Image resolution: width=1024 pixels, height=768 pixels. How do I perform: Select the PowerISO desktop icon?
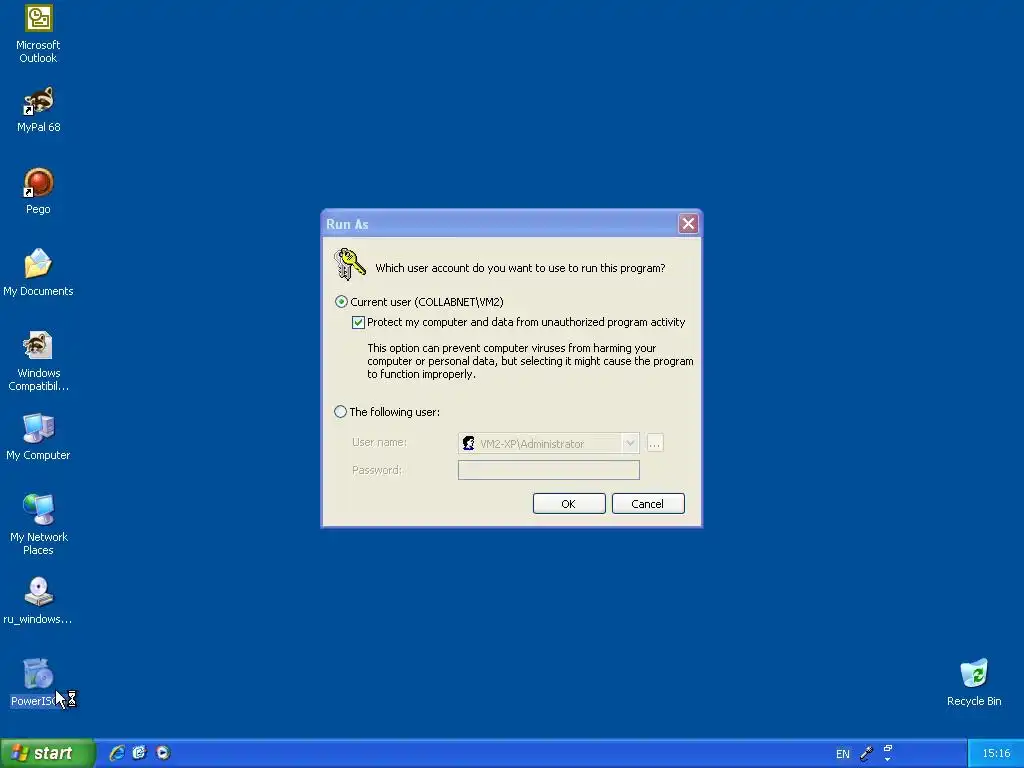click(38, 682)
